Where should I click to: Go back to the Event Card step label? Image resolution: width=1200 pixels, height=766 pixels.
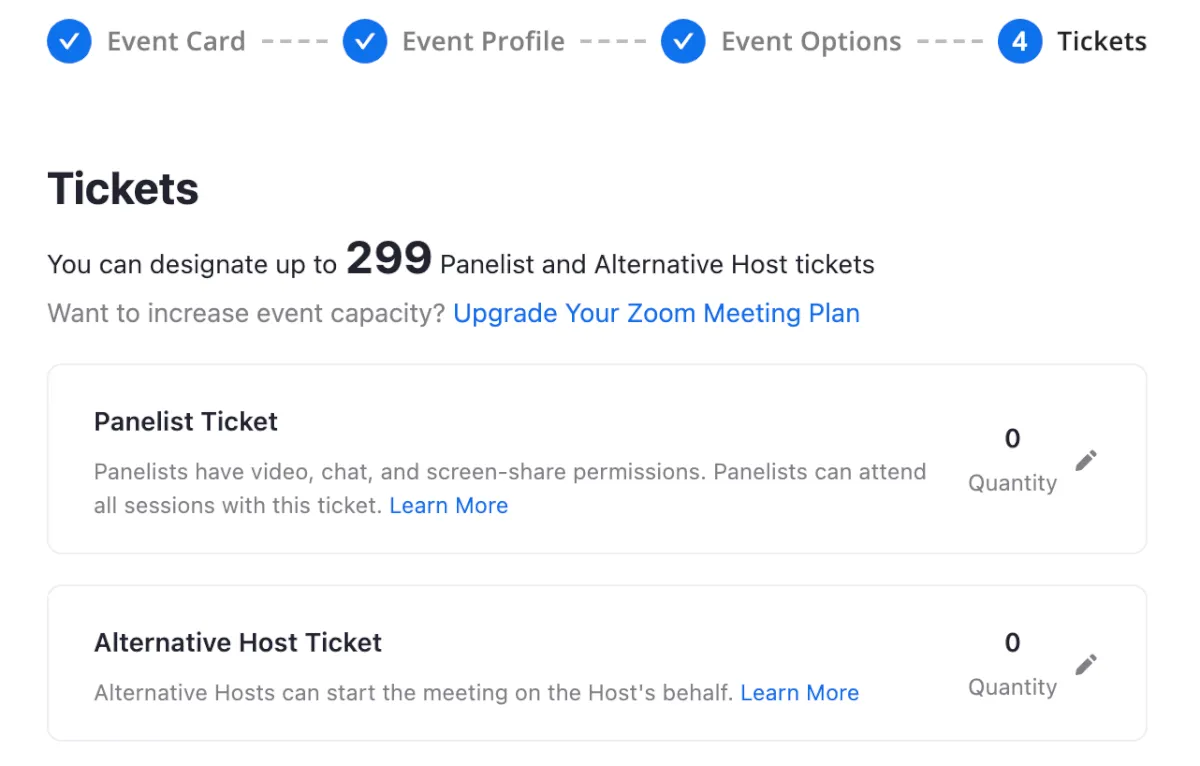[176, 42]
